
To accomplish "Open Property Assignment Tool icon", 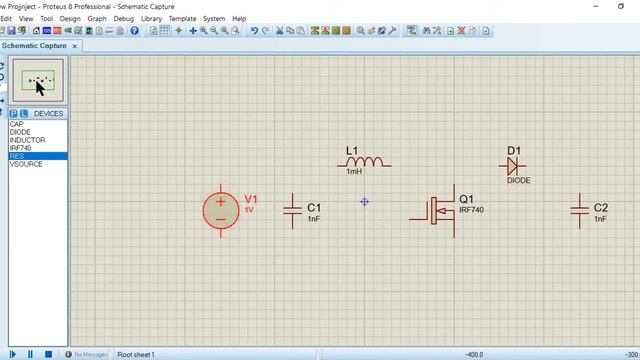I will click(437, 31).
